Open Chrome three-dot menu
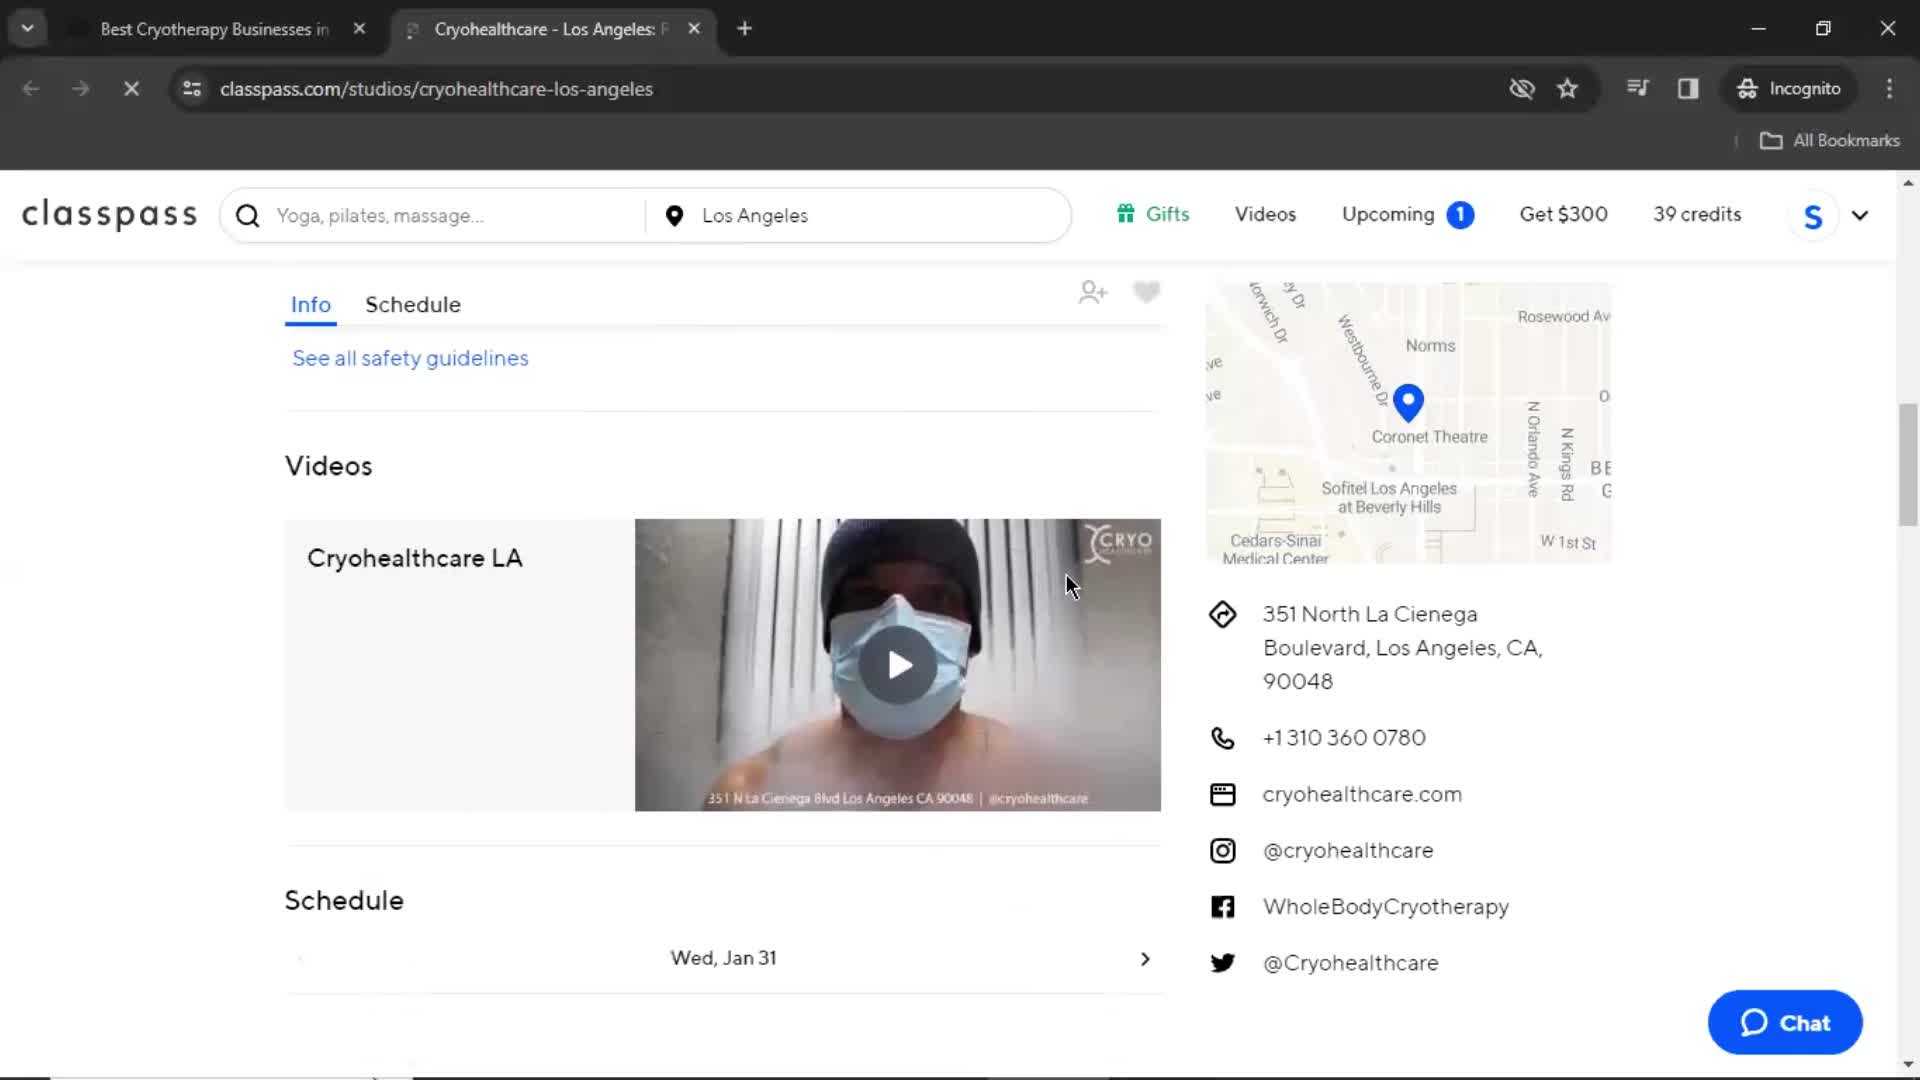 [1889, 89]
